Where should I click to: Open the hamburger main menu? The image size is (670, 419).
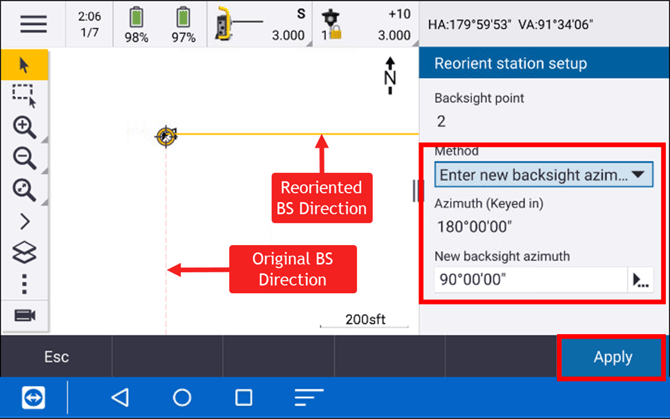tap(33, 24)
